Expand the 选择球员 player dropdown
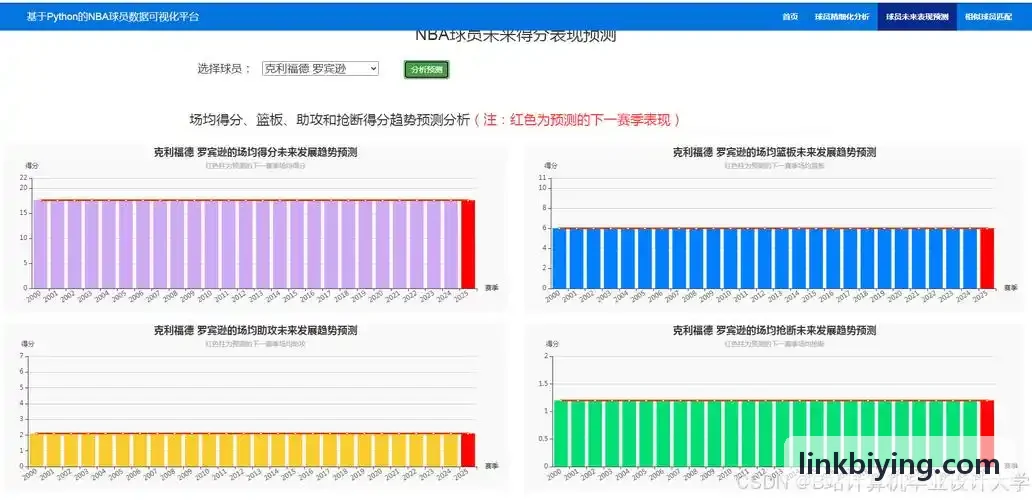 pos(321,68)
